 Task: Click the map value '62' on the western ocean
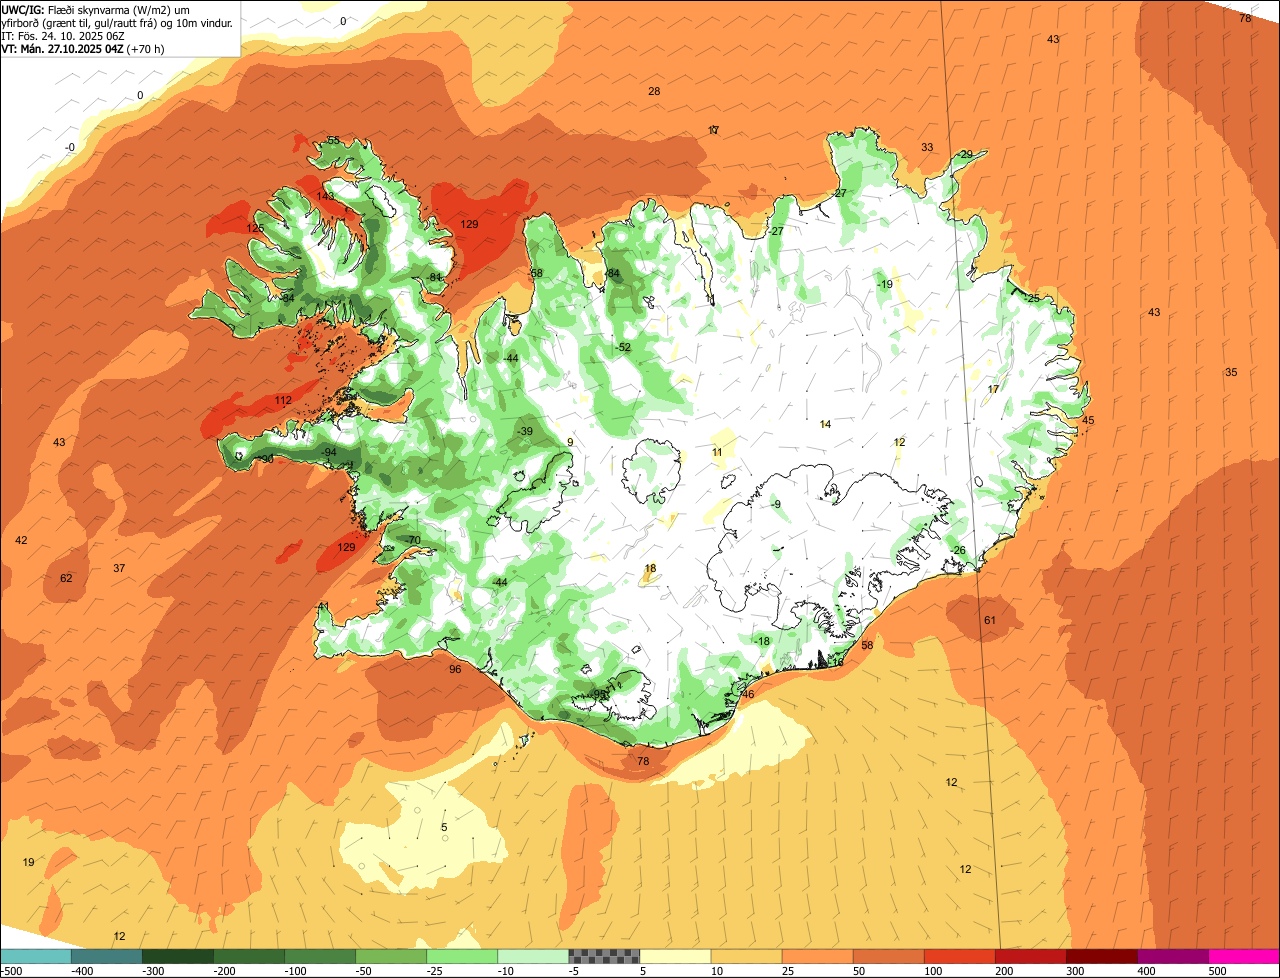pyautogui.click(x=66, y=578)
